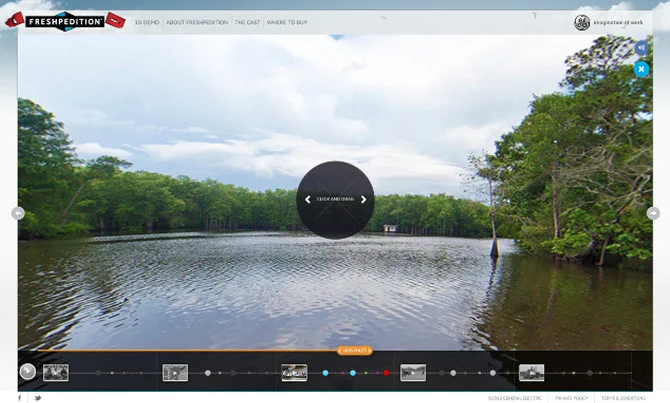Select the cyan dot nearest the green dot
The width and height of the screenshot is (670, 403).
click(x=353, y=373)
